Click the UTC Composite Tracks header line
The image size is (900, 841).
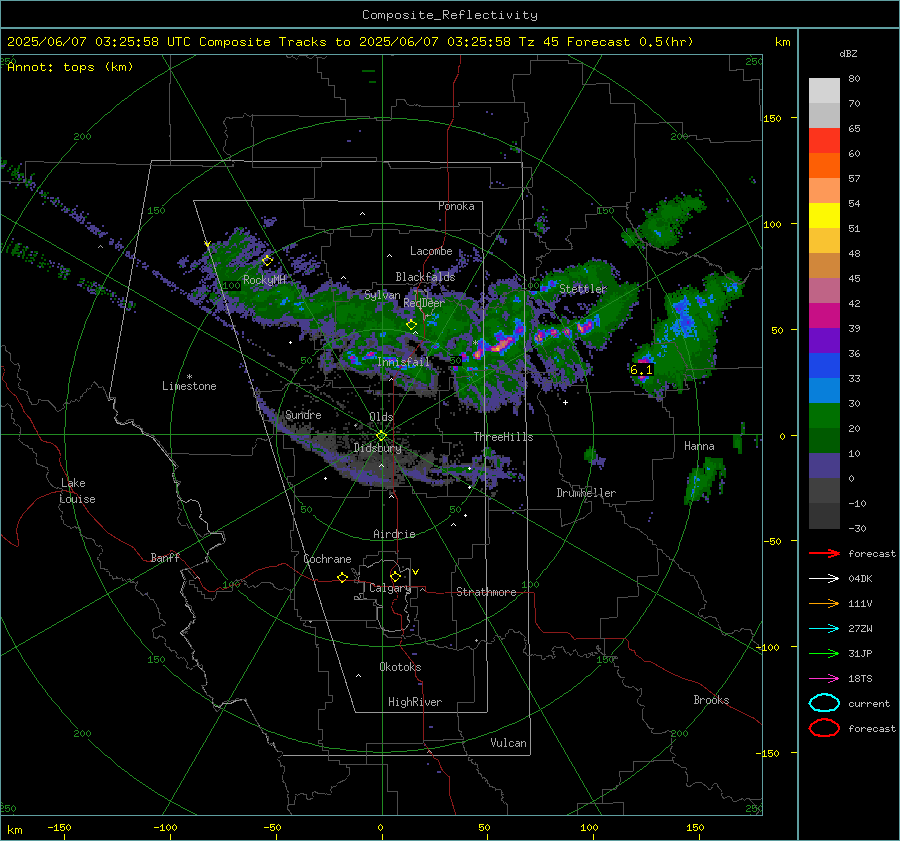coord(350,42)
